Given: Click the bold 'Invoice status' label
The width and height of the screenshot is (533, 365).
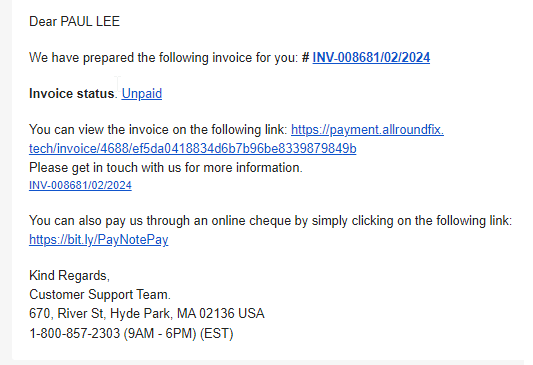Looking at the screenshot, I should click(71, 93).
